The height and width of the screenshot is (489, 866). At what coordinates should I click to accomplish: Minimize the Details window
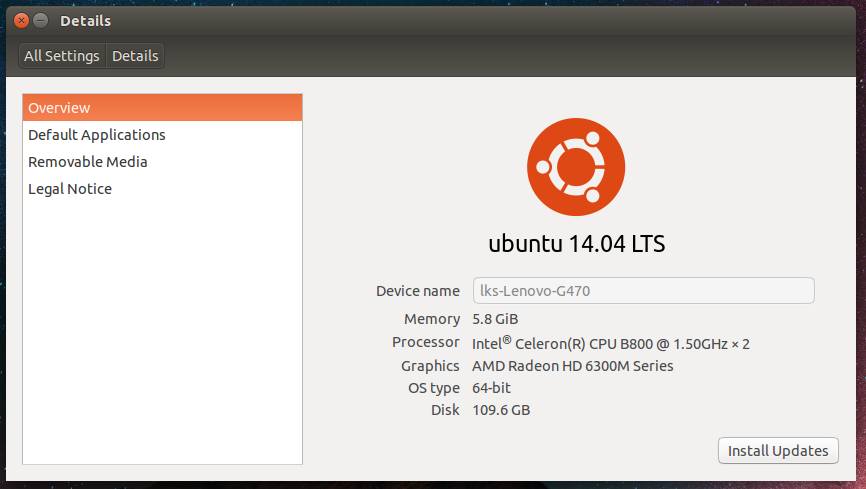40,21
